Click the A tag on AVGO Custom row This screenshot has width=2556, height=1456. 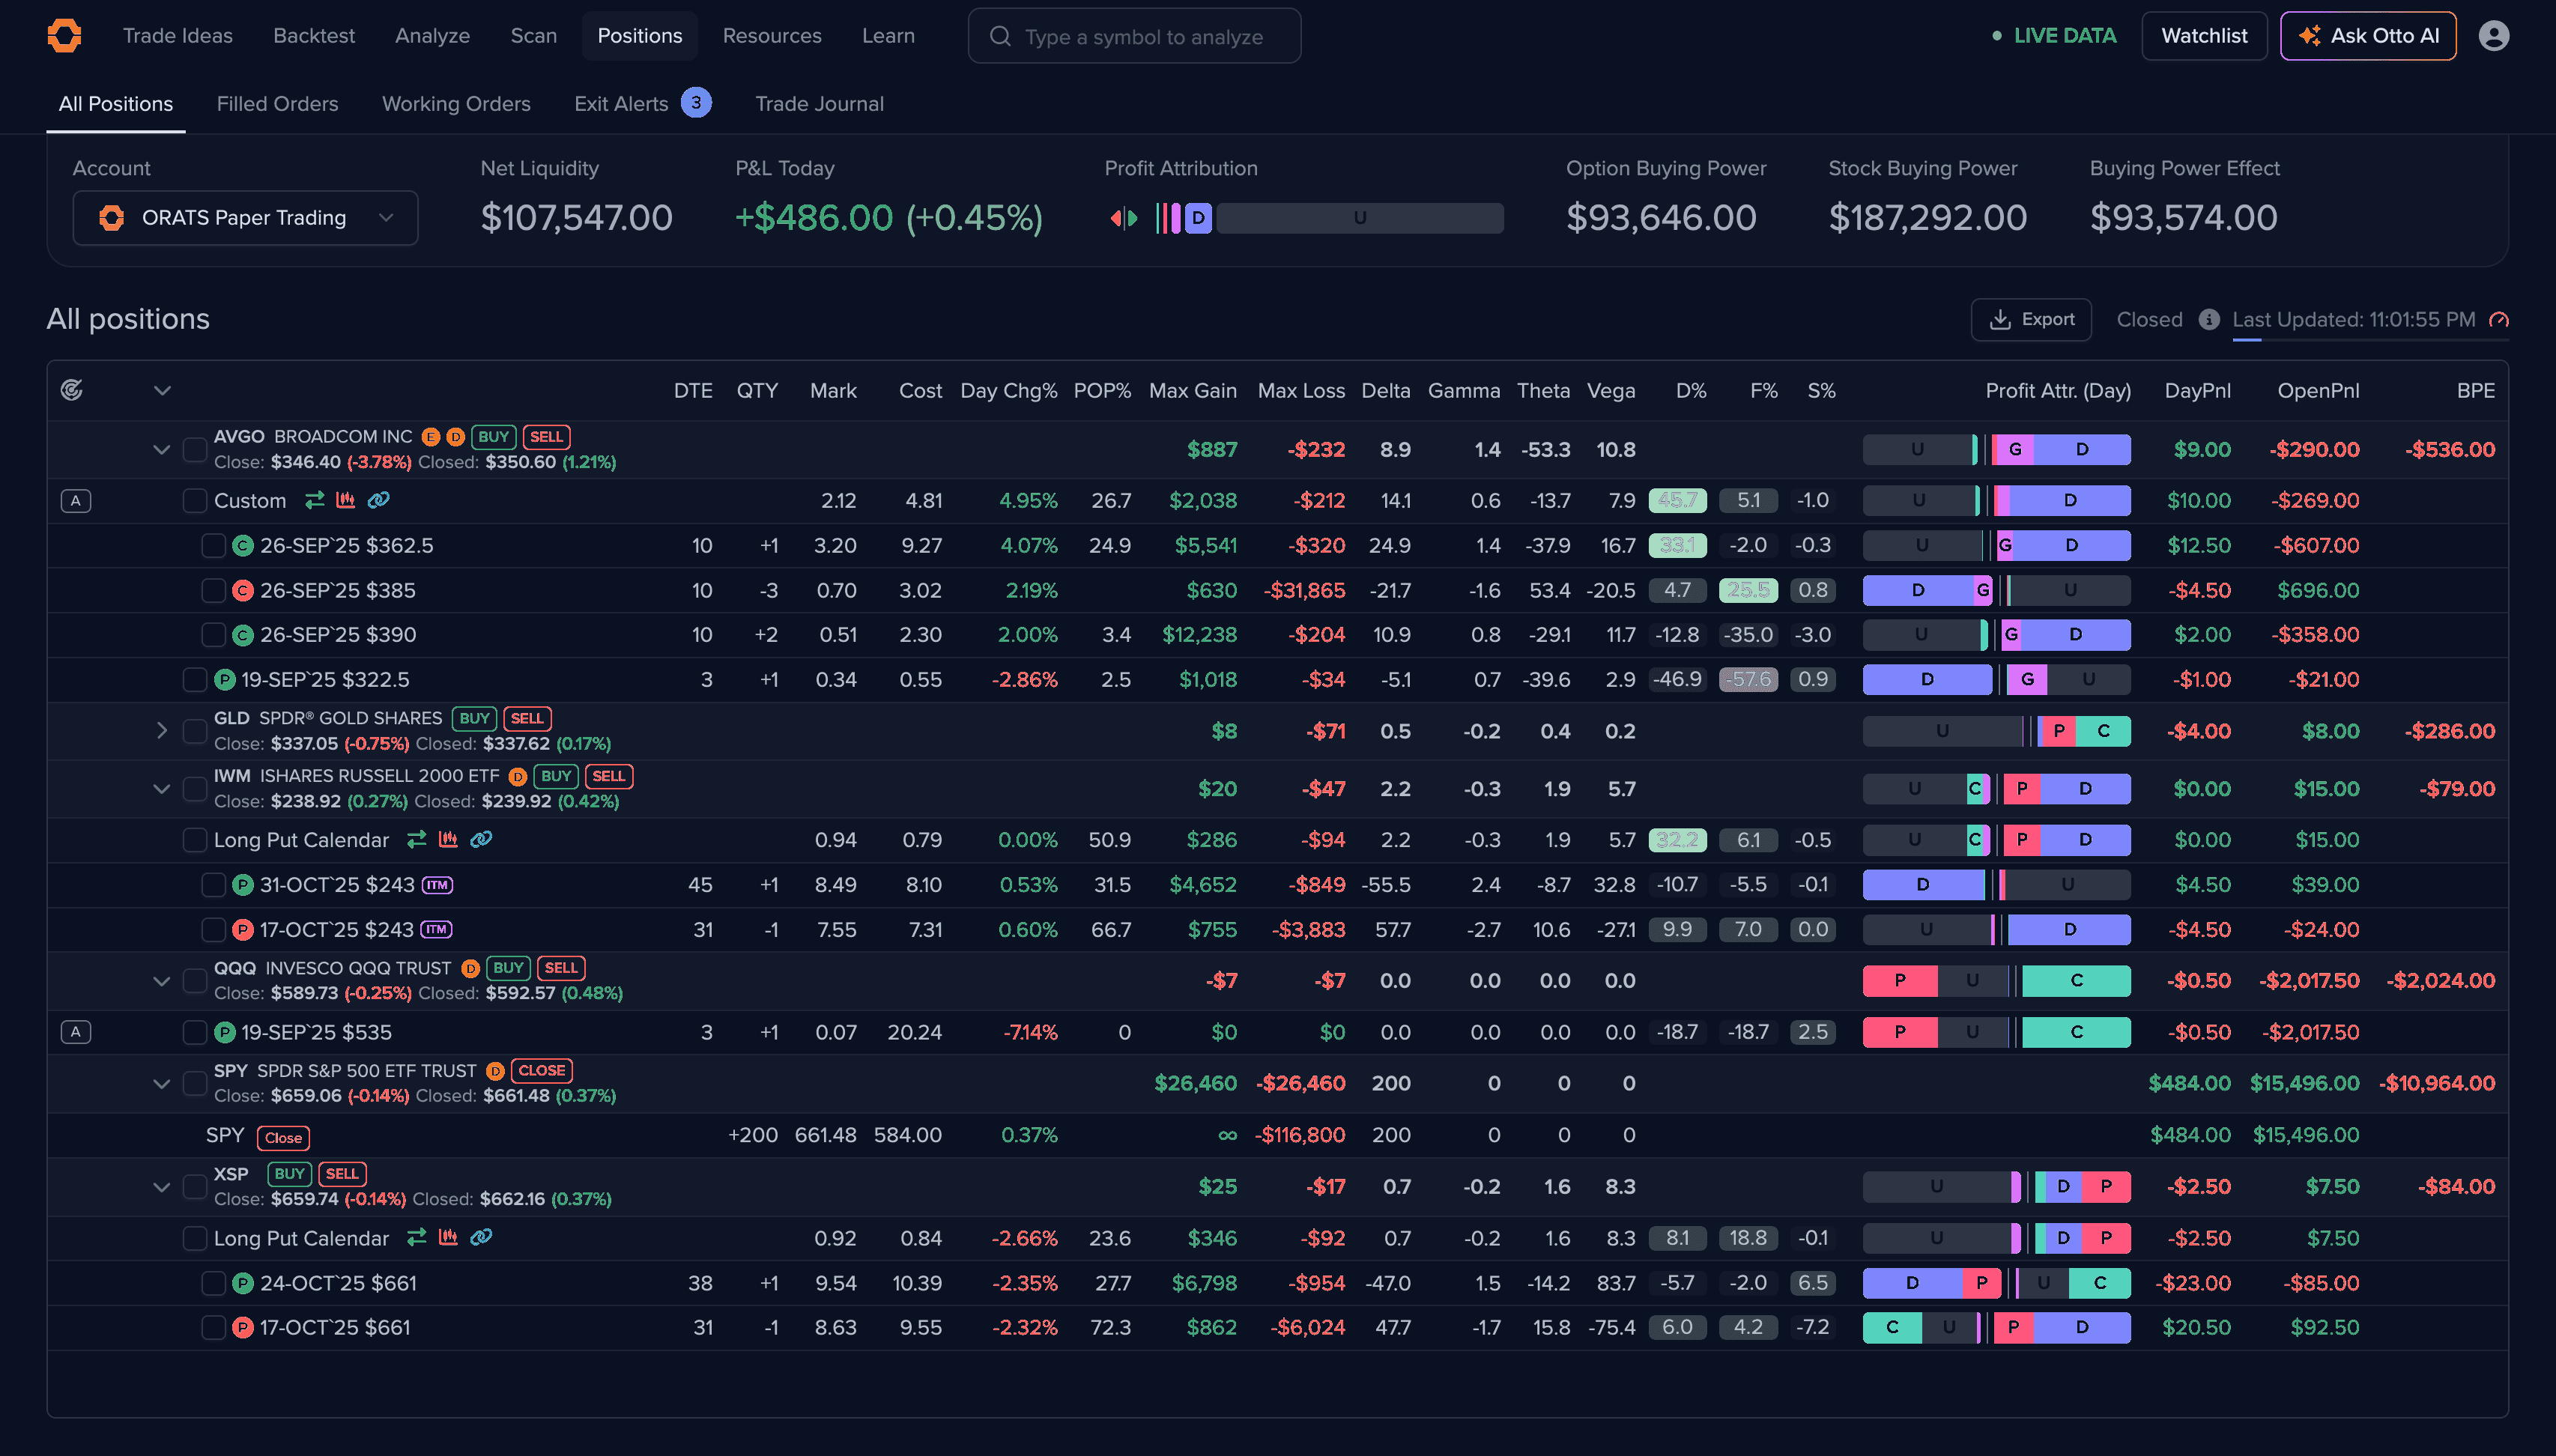click(76, 501)
